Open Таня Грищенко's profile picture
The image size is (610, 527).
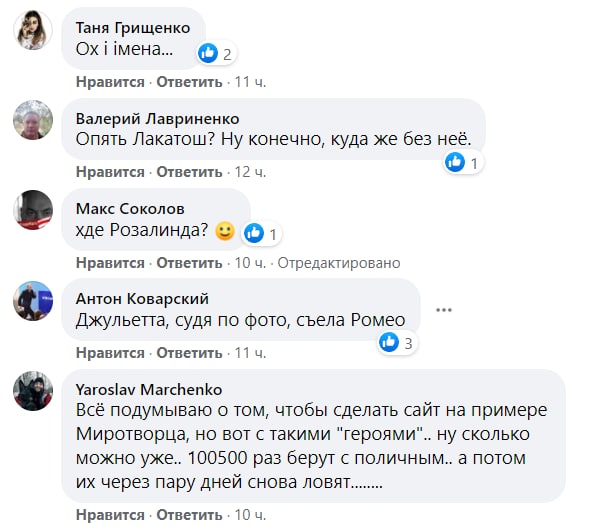pyautogui.click(x=33, y=30)
